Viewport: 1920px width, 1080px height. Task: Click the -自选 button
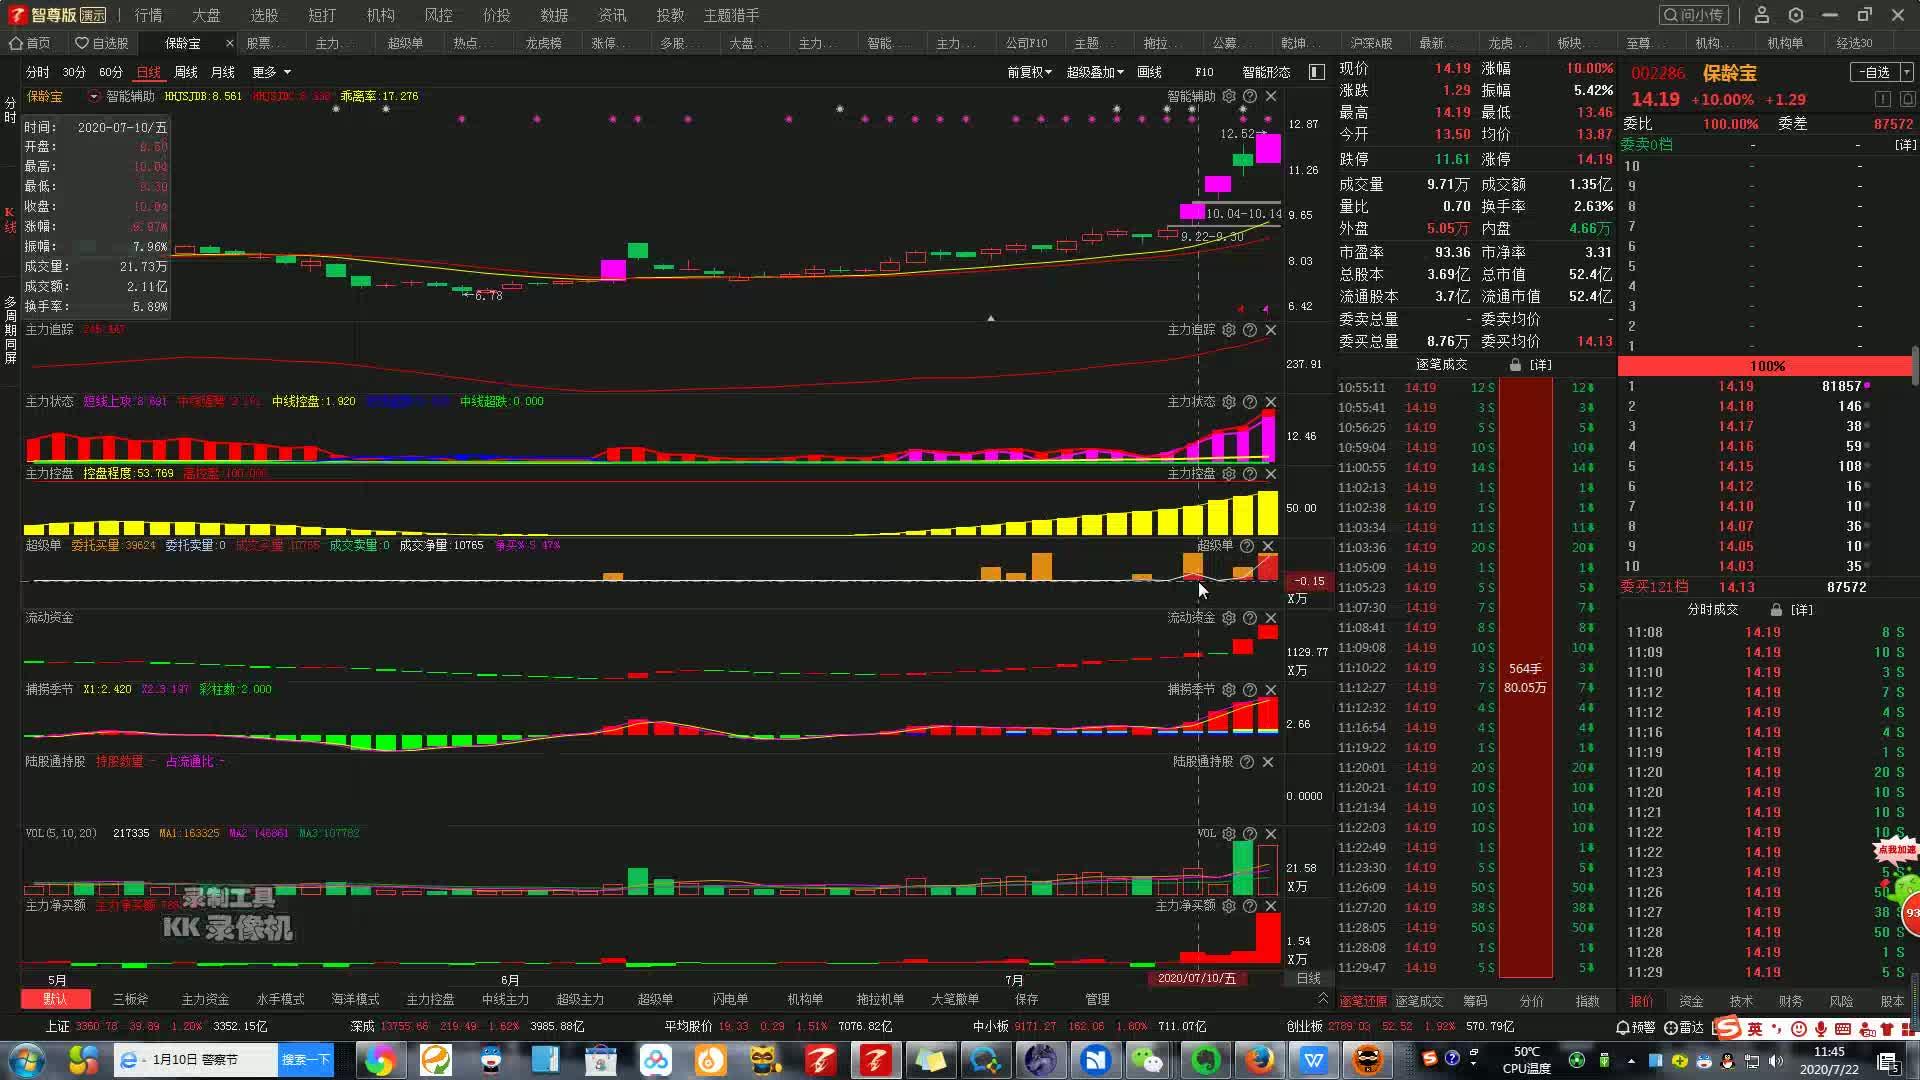point(1876,72)
